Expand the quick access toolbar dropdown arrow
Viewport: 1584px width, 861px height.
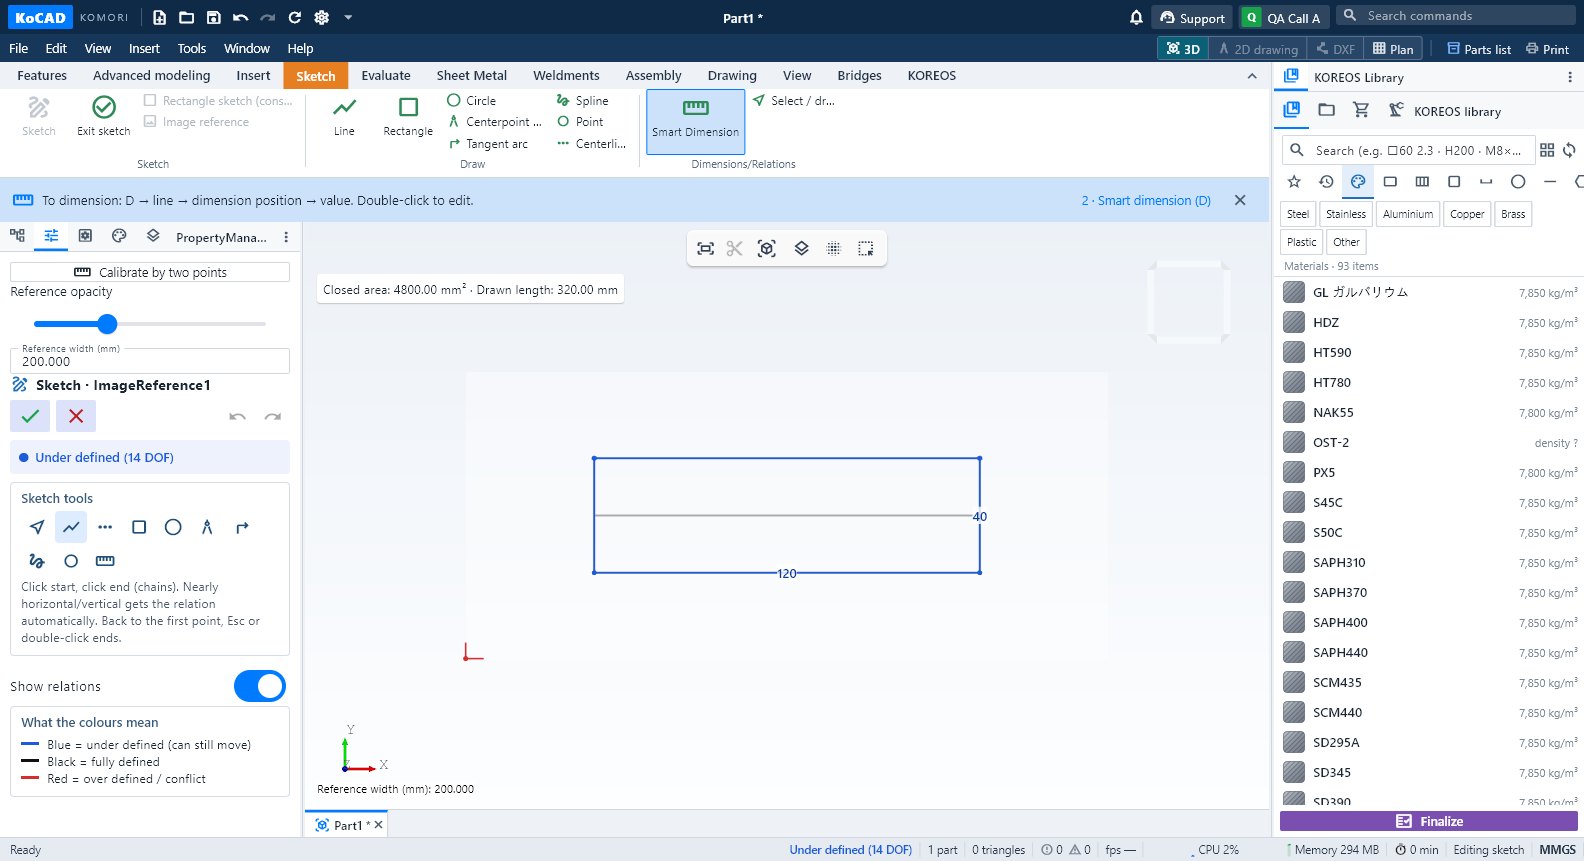[x=348, y=17]
